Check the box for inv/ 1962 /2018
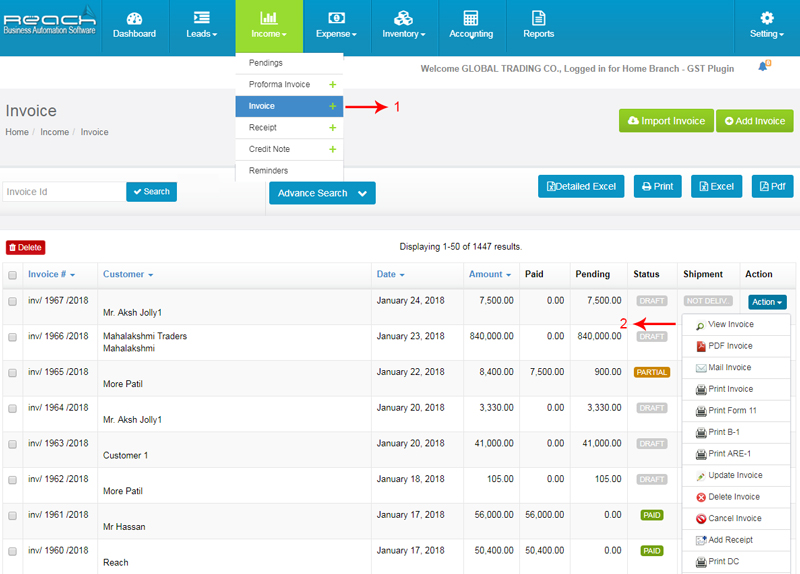Viewport: 800px width, 574px height. coord(12,480)
